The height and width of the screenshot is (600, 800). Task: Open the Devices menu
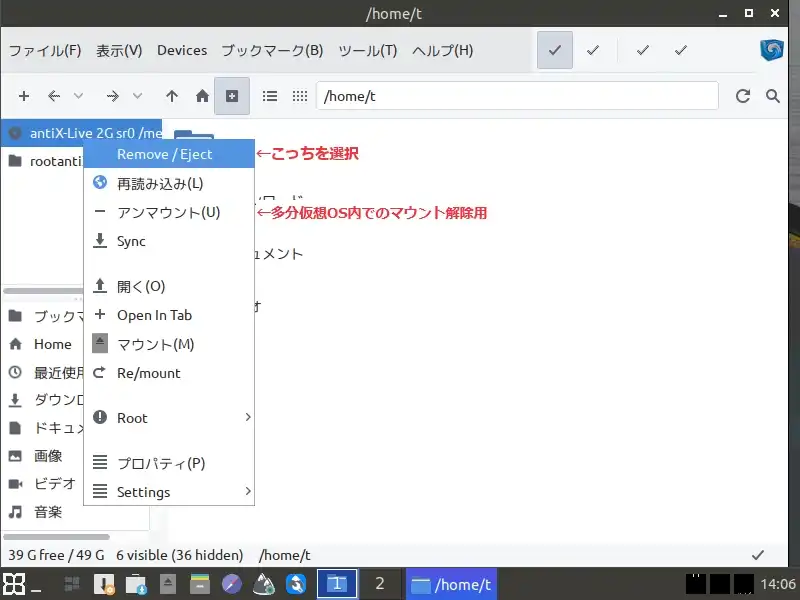182,50
